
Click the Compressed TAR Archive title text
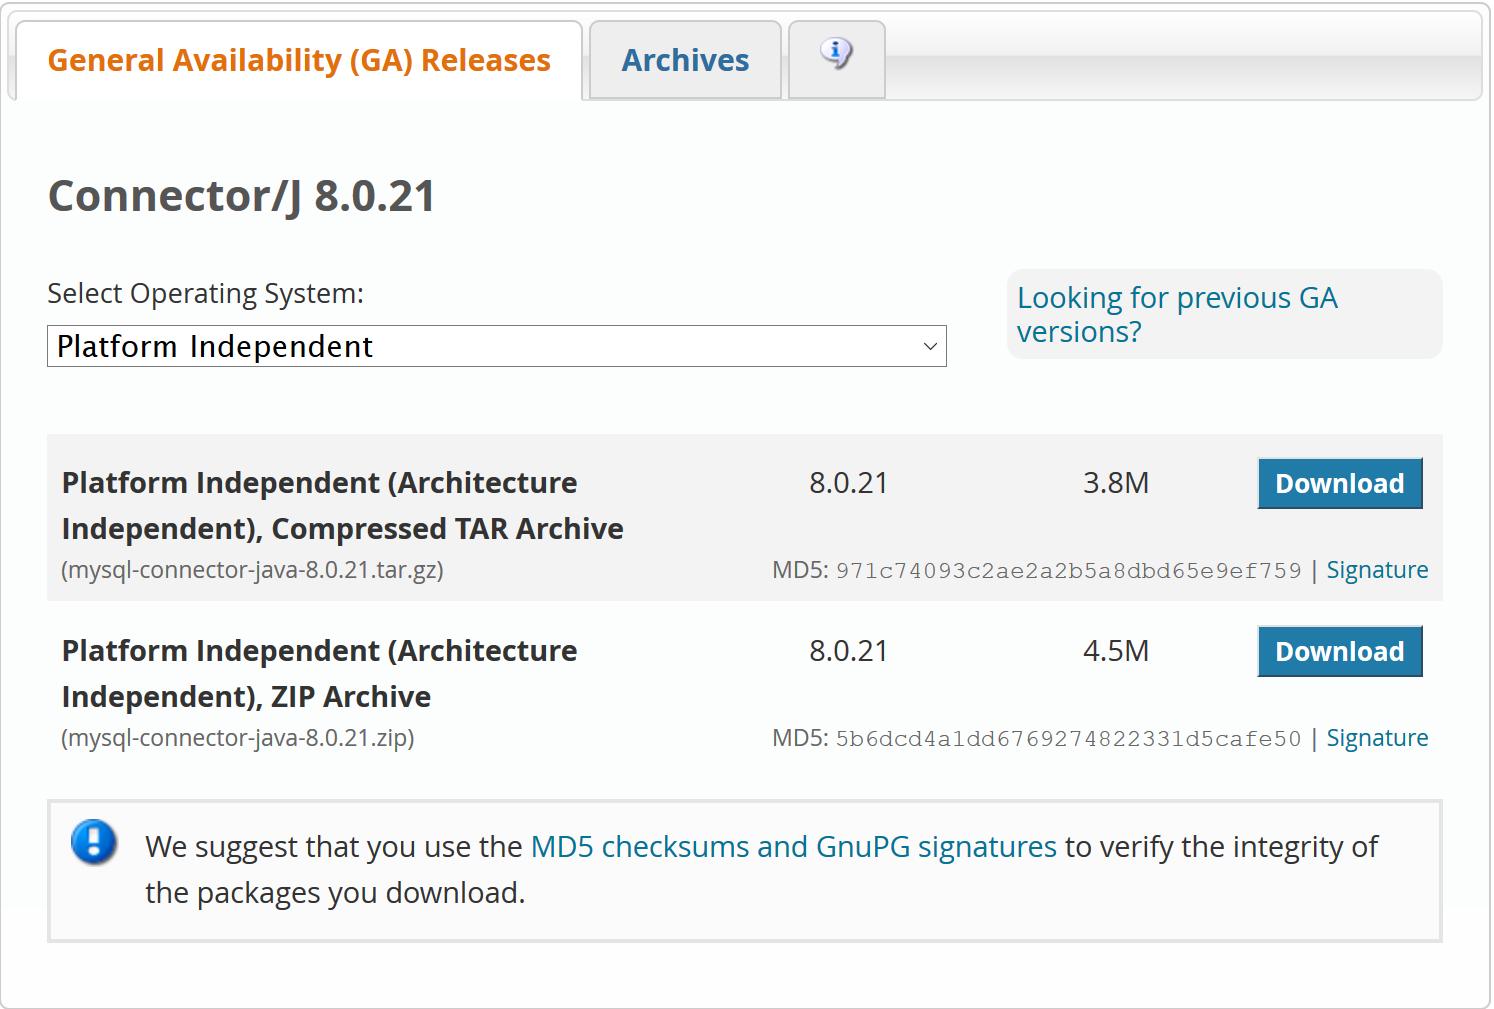pyautogui.click(x=342, y=505)
